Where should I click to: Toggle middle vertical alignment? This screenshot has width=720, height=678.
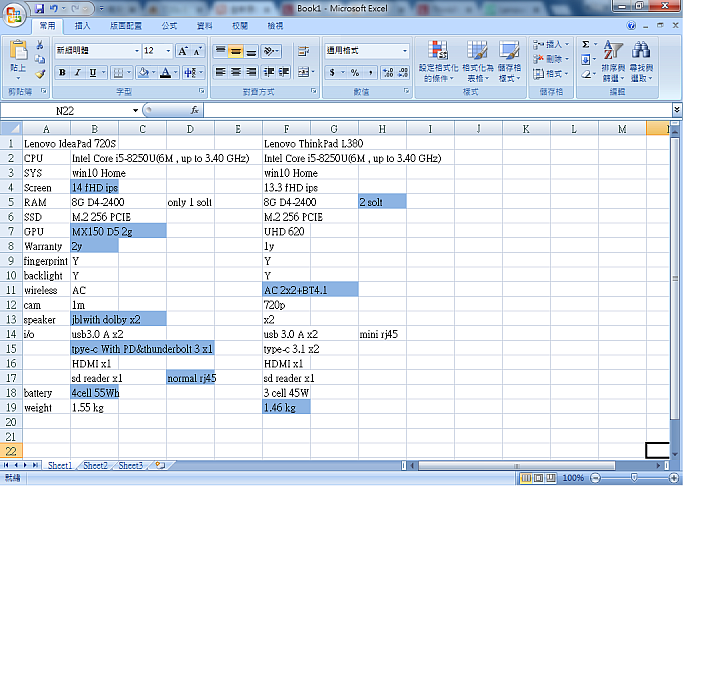point(236,51)
